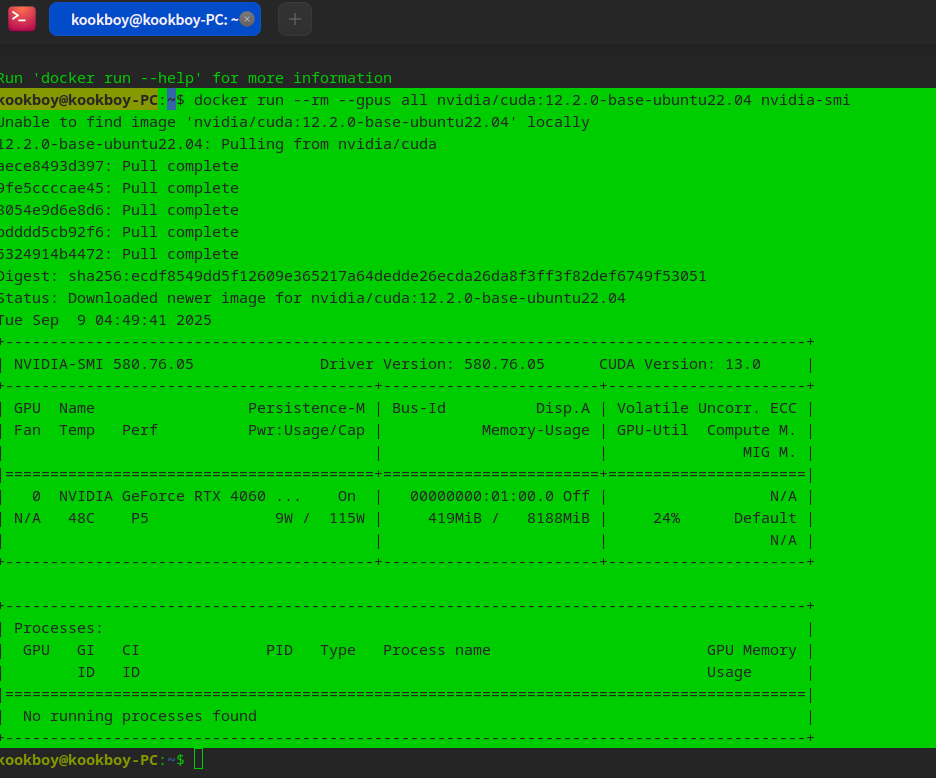Click the red terminal app icon
This screenshot has width=936, height=778.
click(21, 19)
